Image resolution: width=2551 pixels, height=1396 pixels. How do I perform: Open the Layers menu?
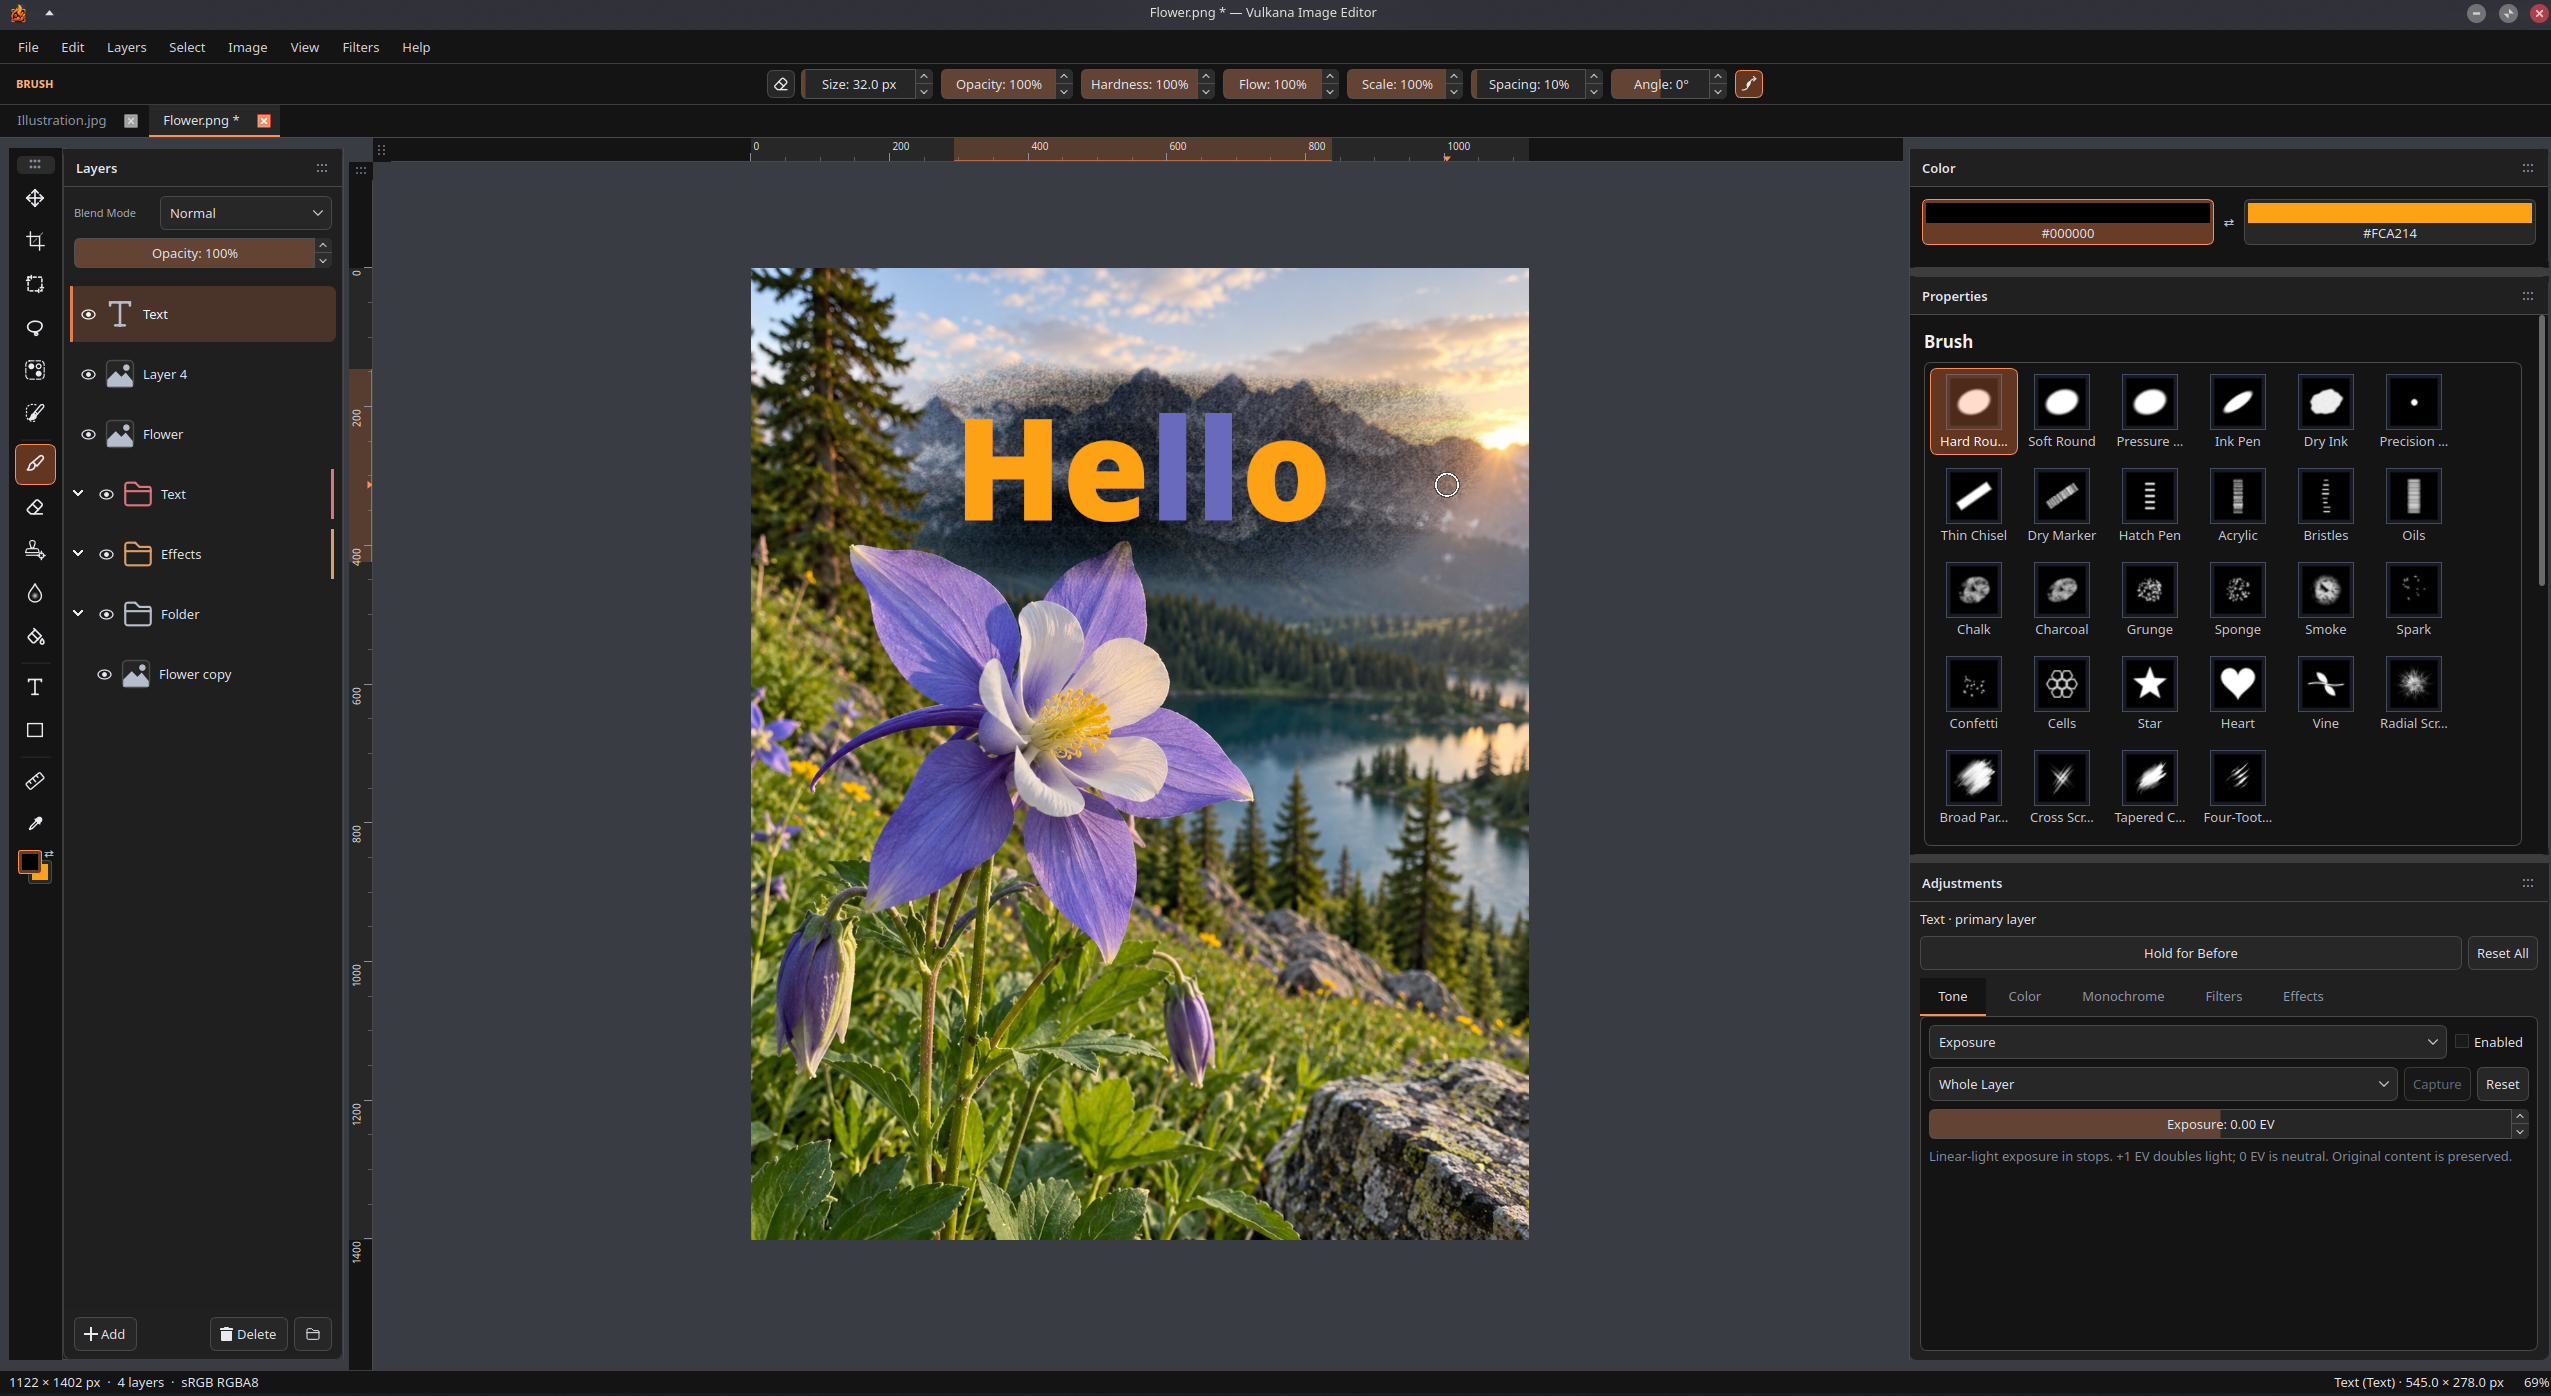coord(126,47)
